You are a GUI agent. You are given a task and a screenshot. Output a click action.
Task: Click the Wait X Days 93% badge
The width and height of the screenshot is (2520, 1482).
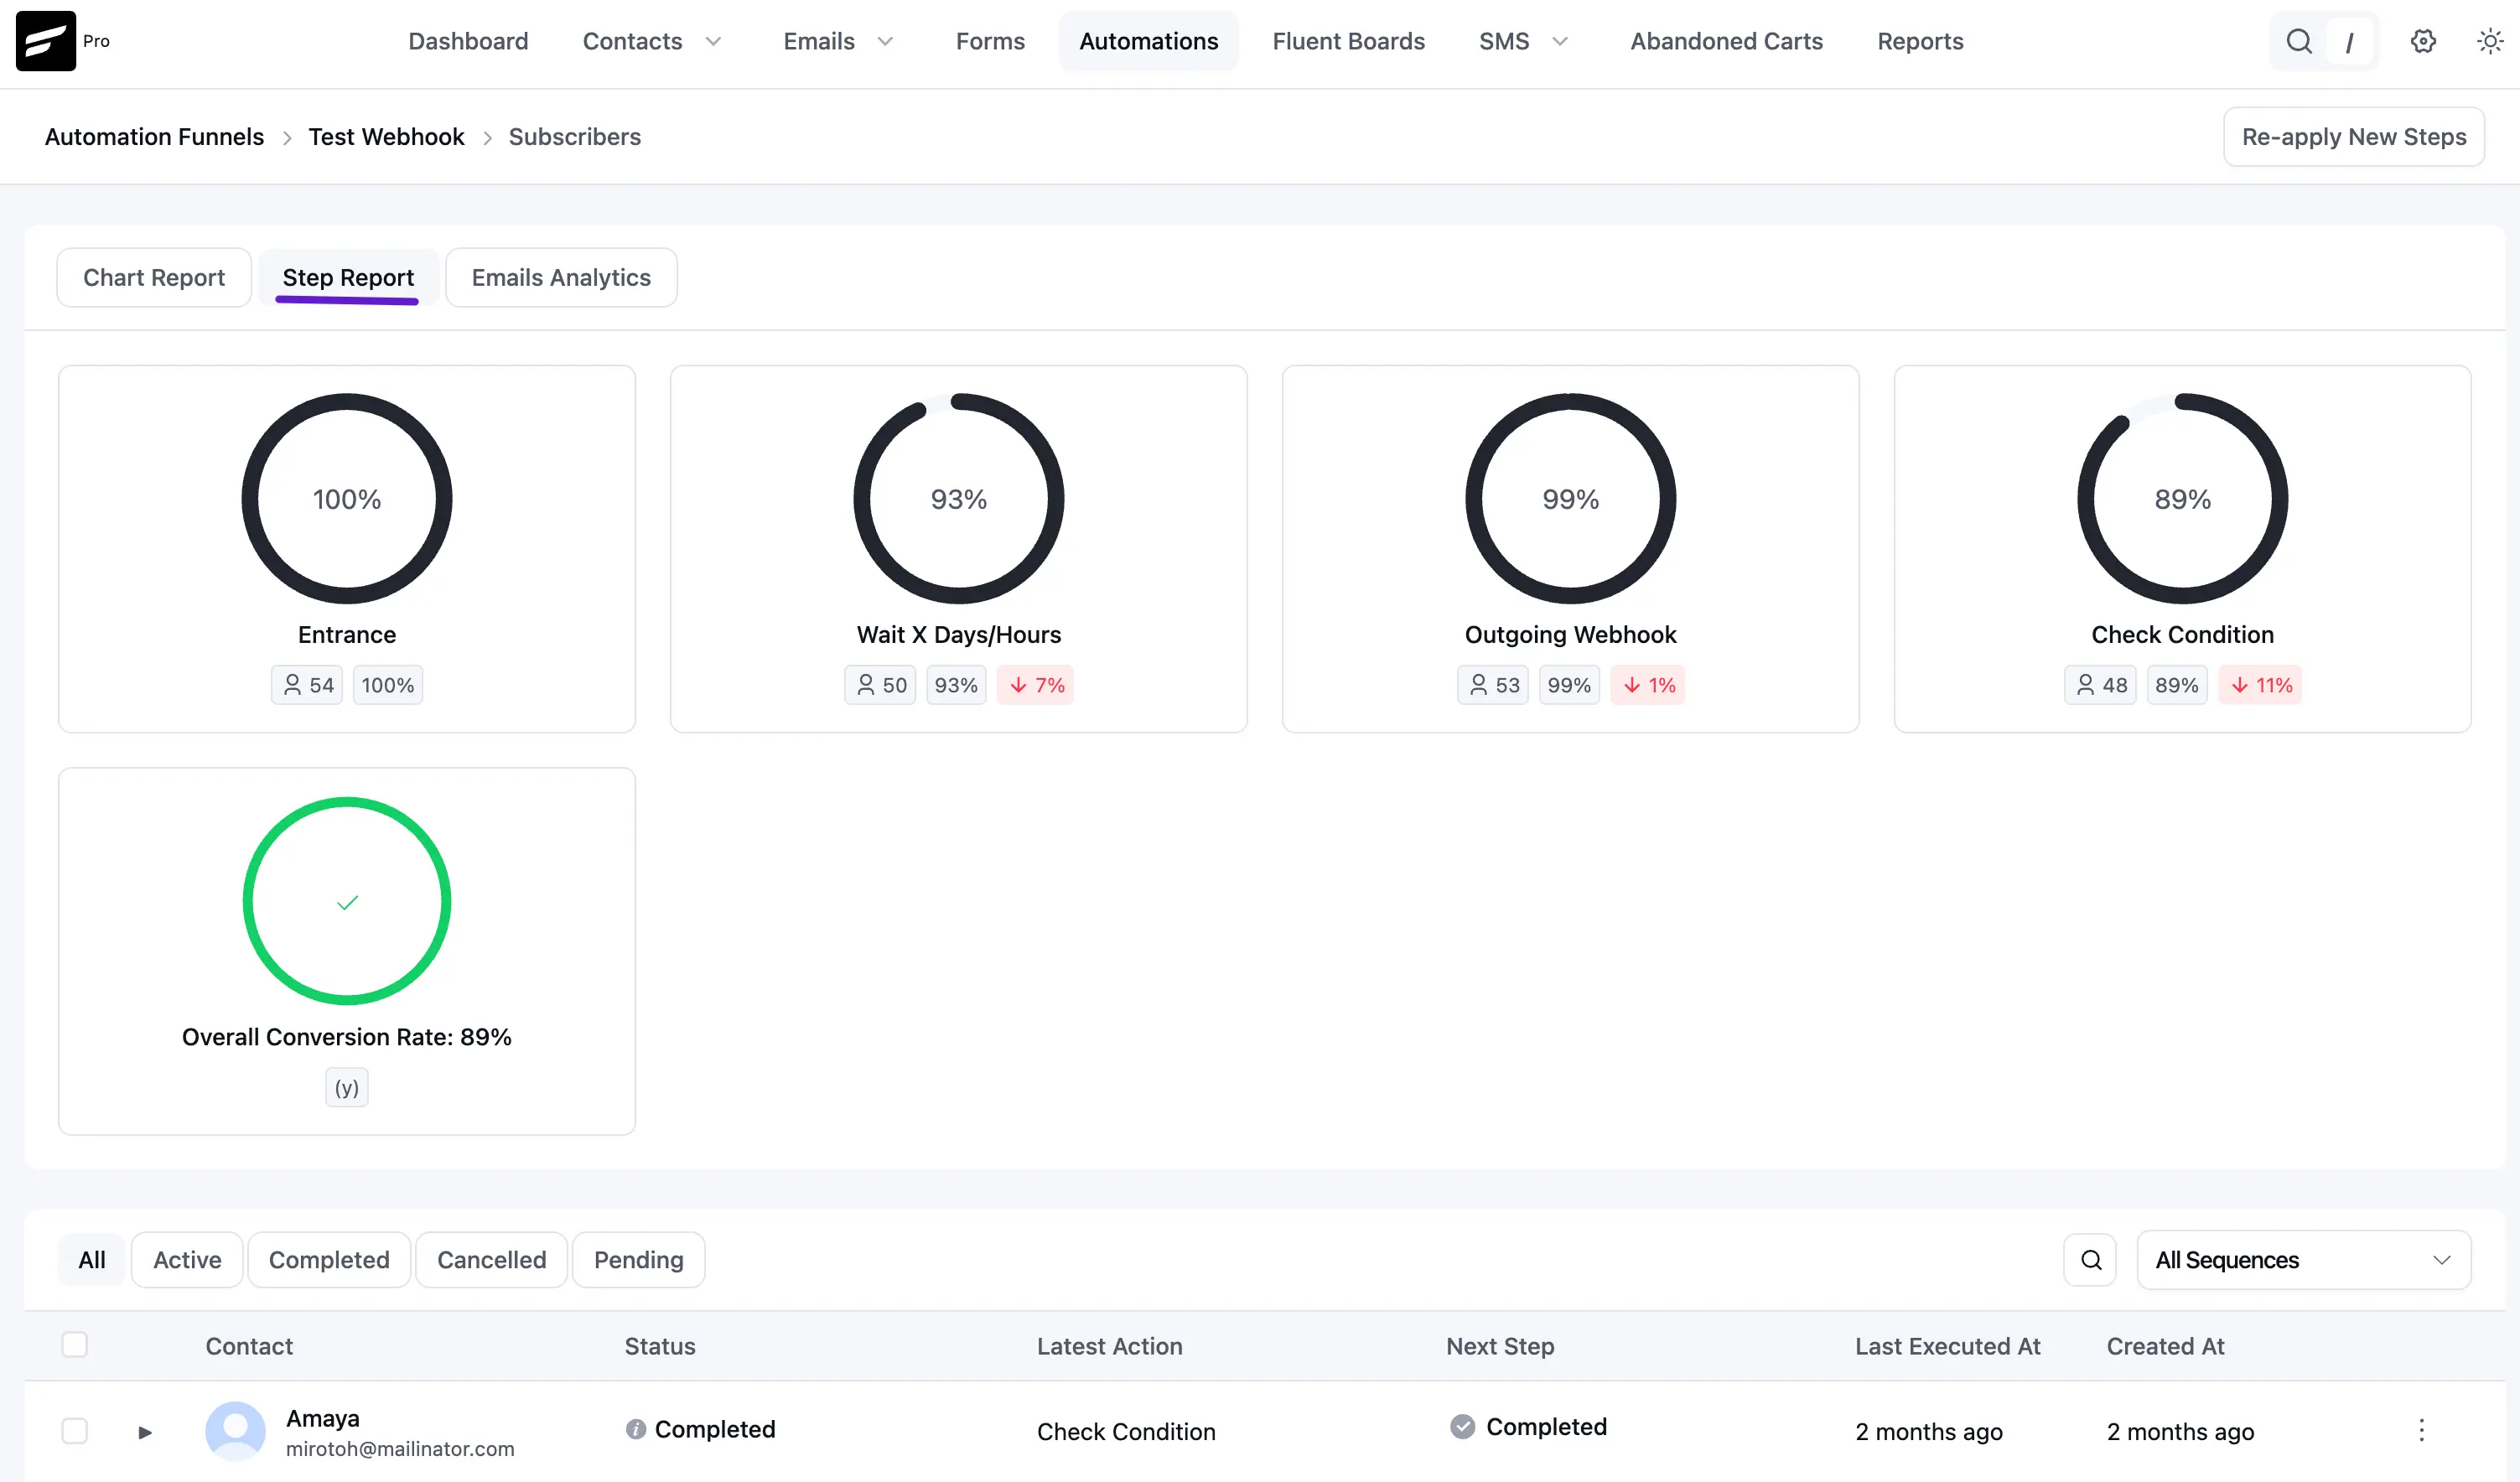956,685
